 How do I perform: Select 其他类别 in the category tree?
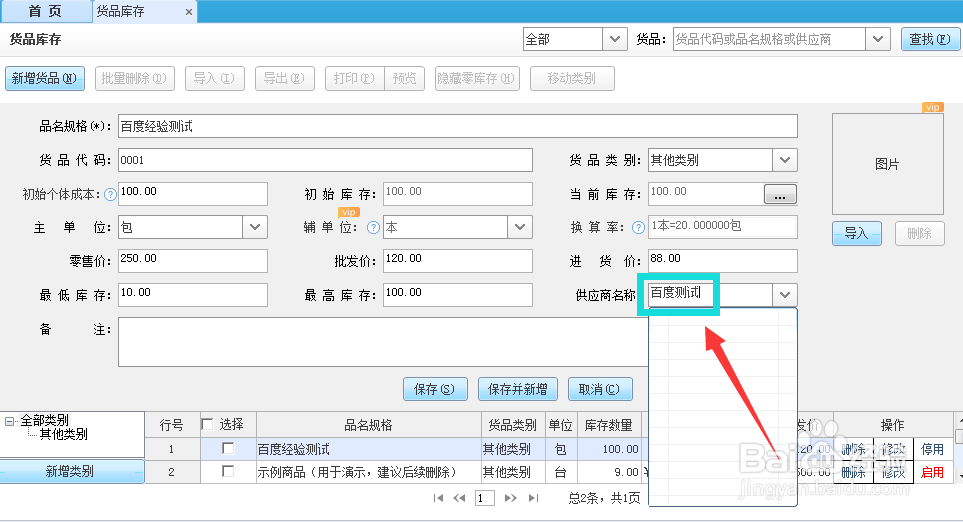point(64,435)
